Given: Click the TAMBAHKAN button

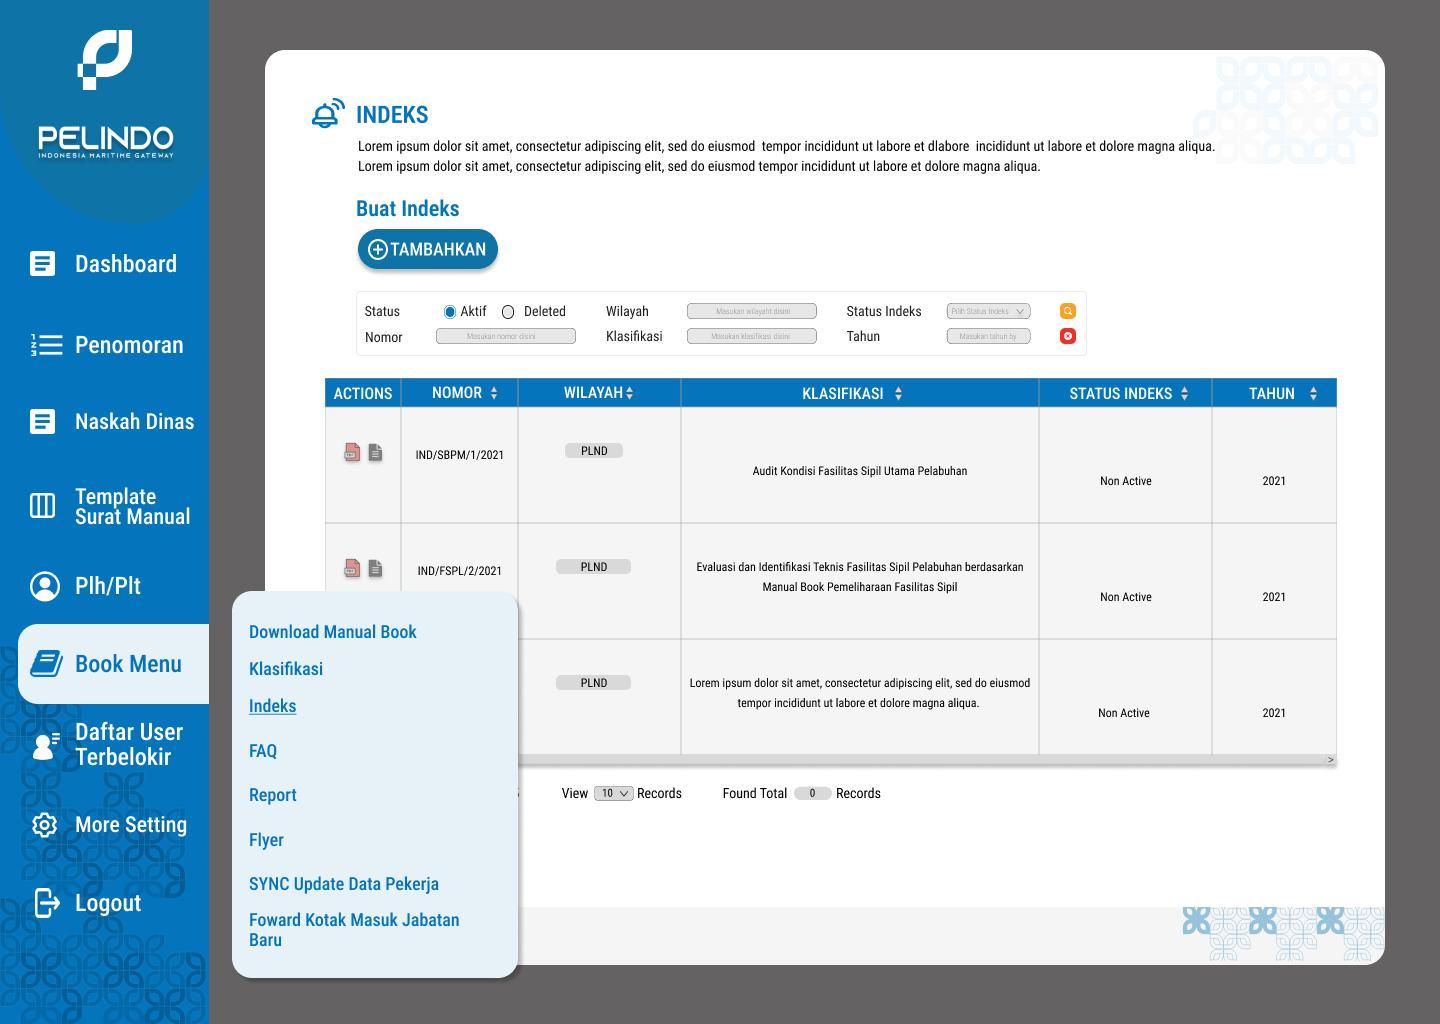Looking at the screenshot, I should point(428,250).
